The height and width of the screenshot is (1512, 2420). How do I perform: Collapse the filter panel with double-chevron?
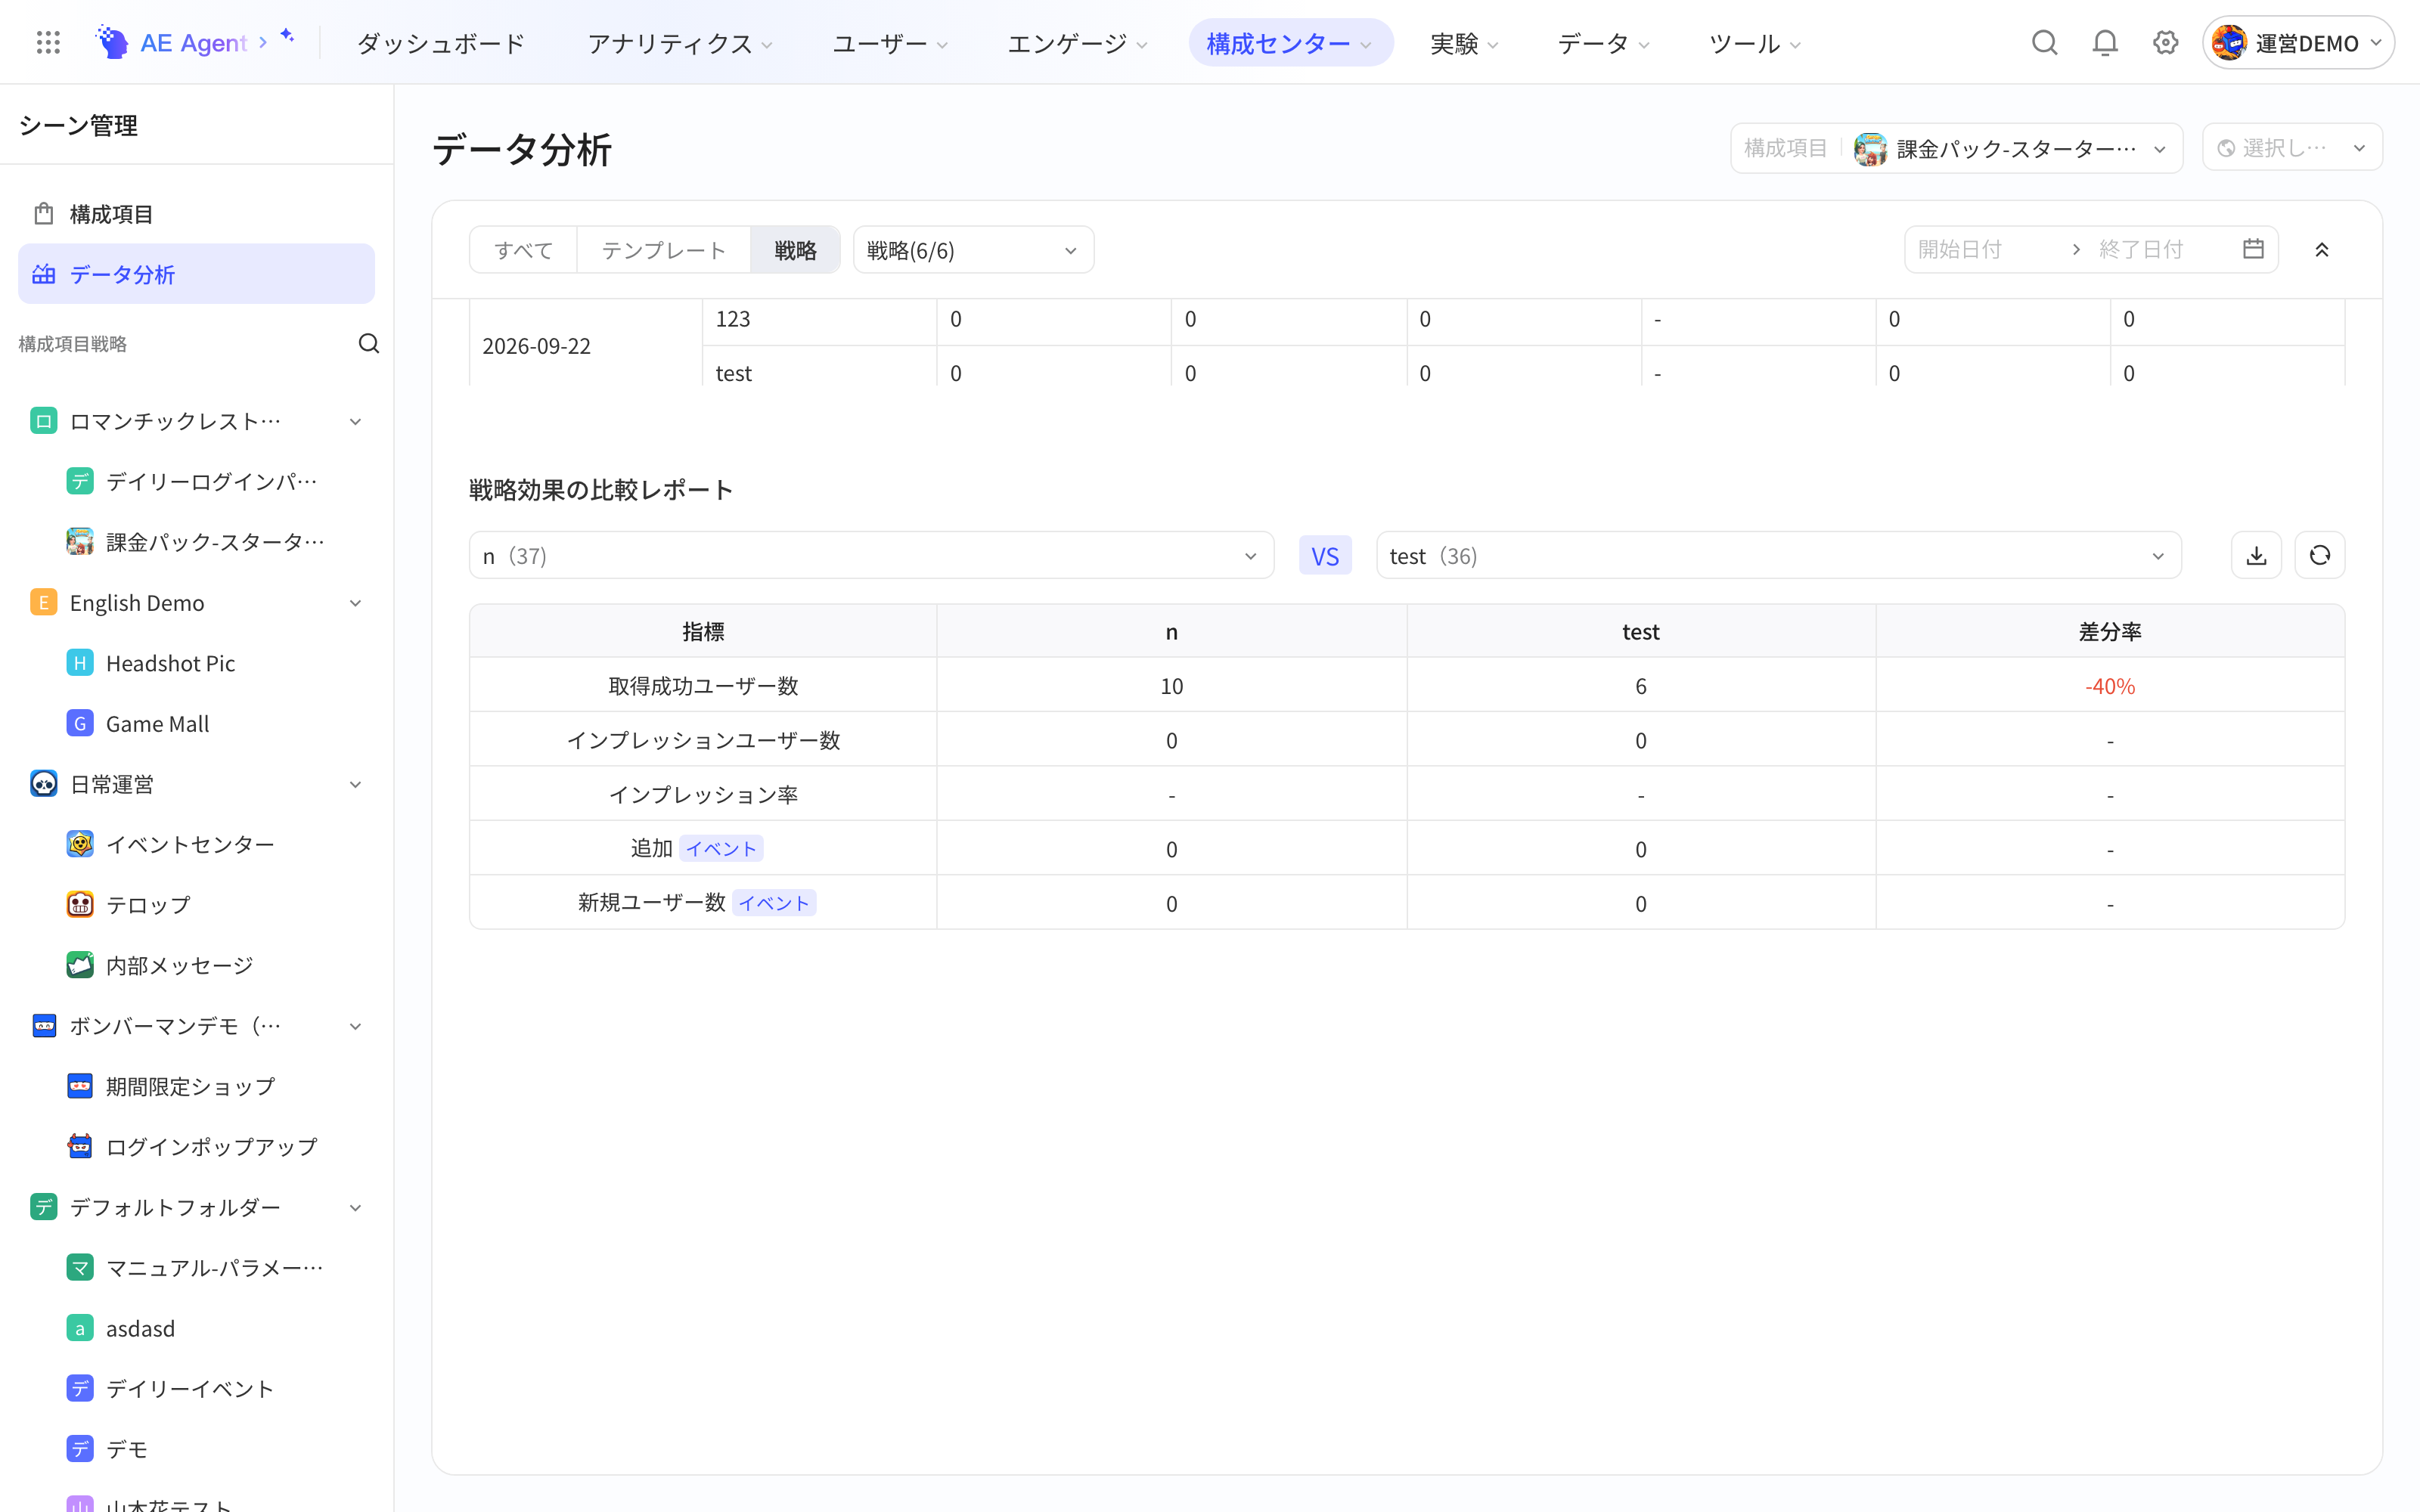coord(2322,250)
